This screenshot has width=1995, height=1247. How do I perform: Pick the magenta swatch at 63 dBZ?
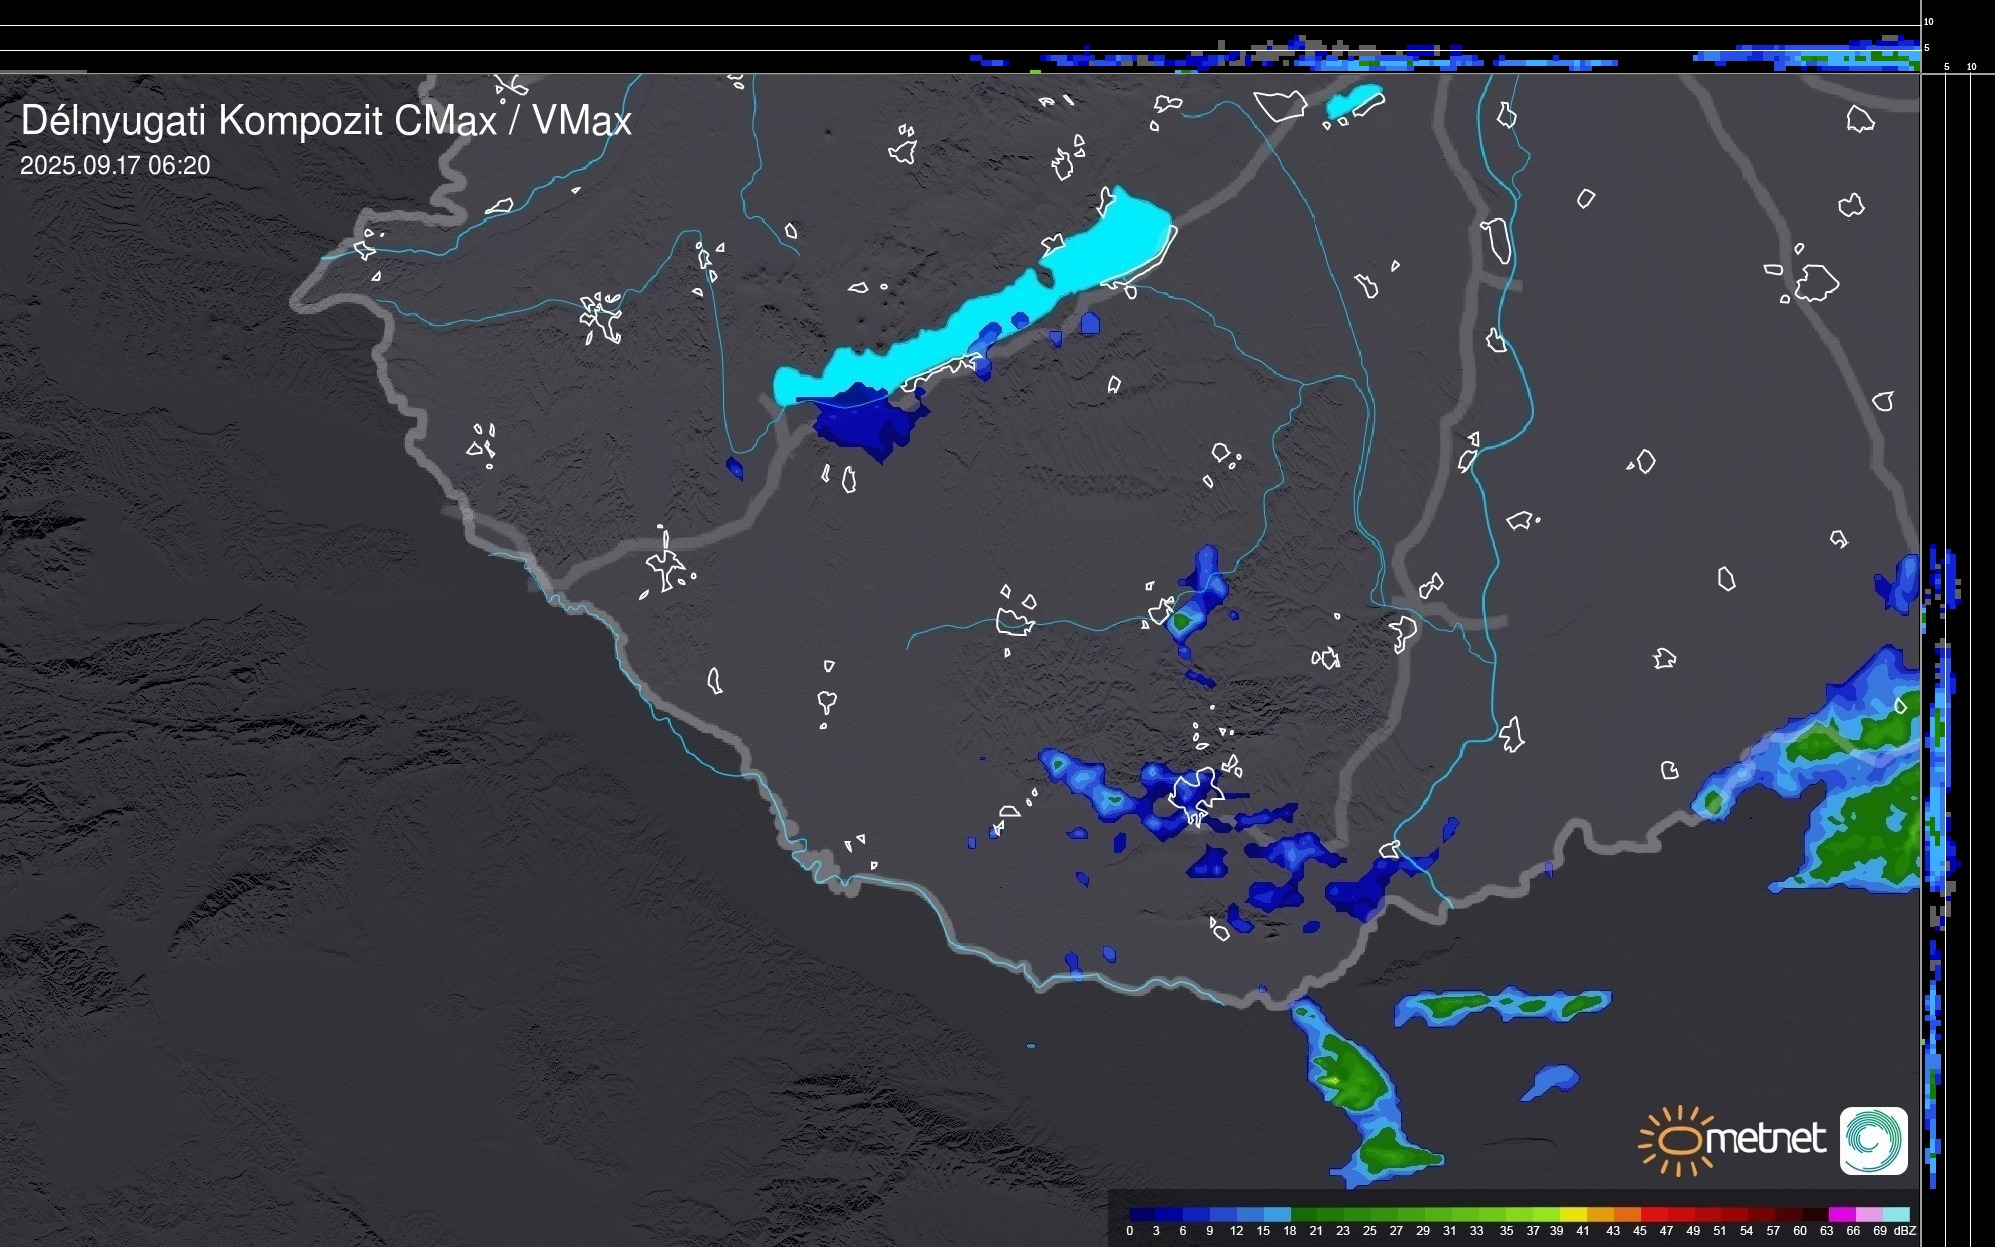[1841, 1214]
